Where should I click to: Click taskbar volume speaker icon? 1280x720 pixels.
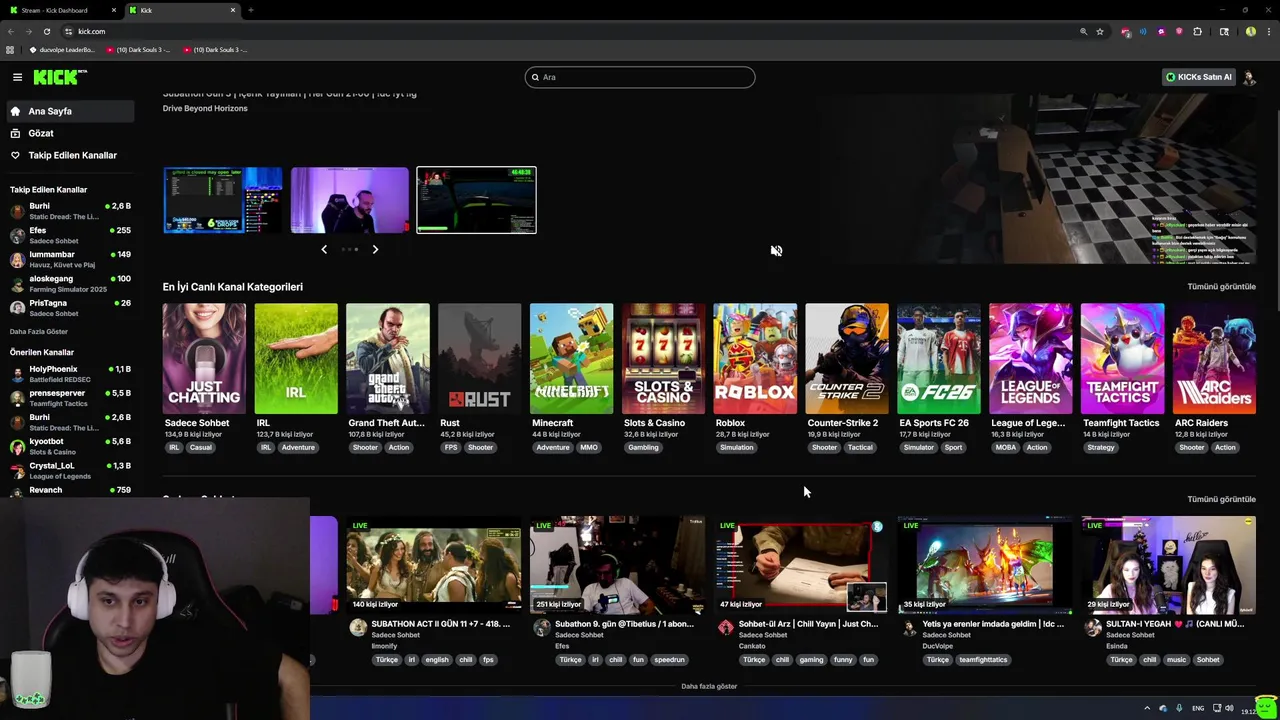[1229, 708]
